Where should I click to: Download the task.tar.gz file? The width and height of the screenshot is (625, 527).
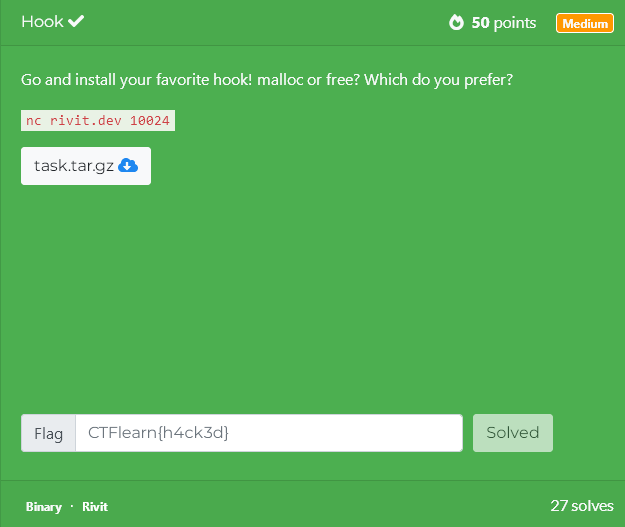(x=86, y=166)
